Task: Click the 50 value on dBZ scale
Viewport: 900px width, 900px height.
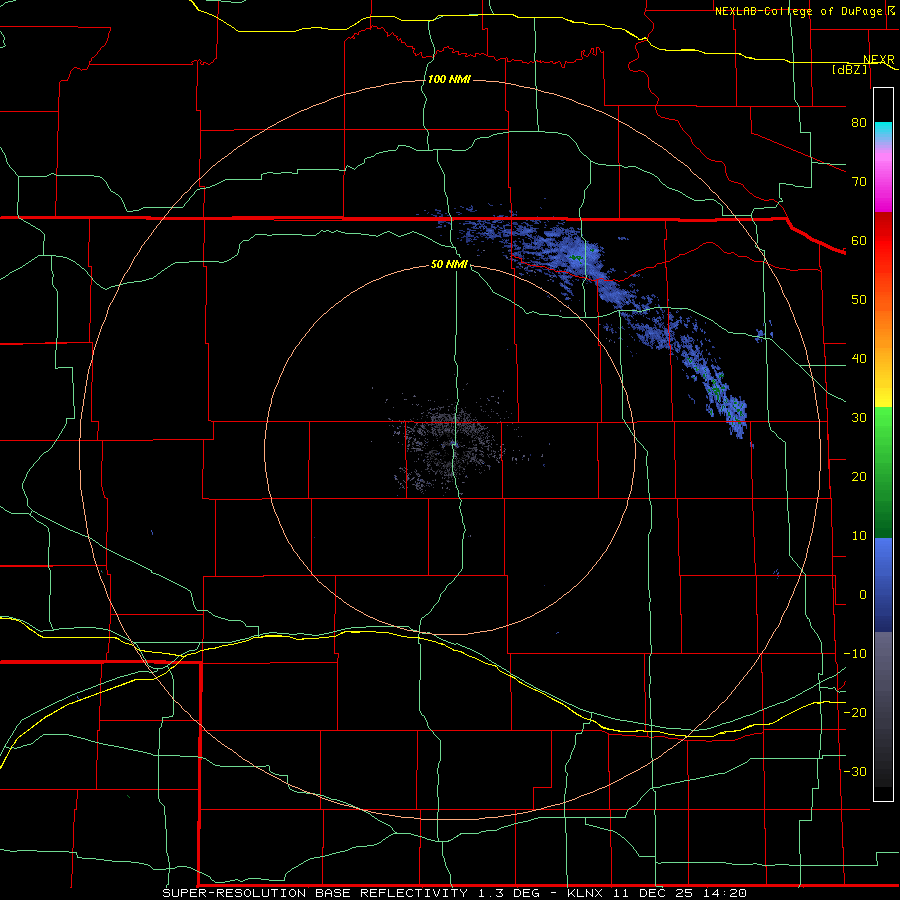Action: click(859, 300)
